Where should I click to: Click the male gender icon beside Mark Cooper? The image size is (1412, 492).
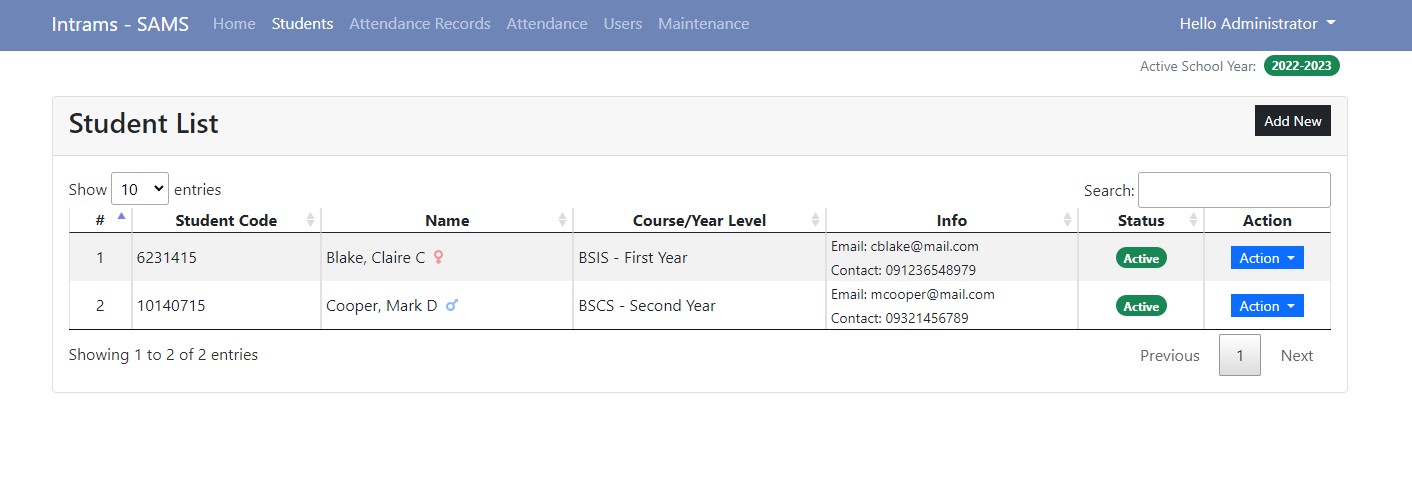[452, 305]
